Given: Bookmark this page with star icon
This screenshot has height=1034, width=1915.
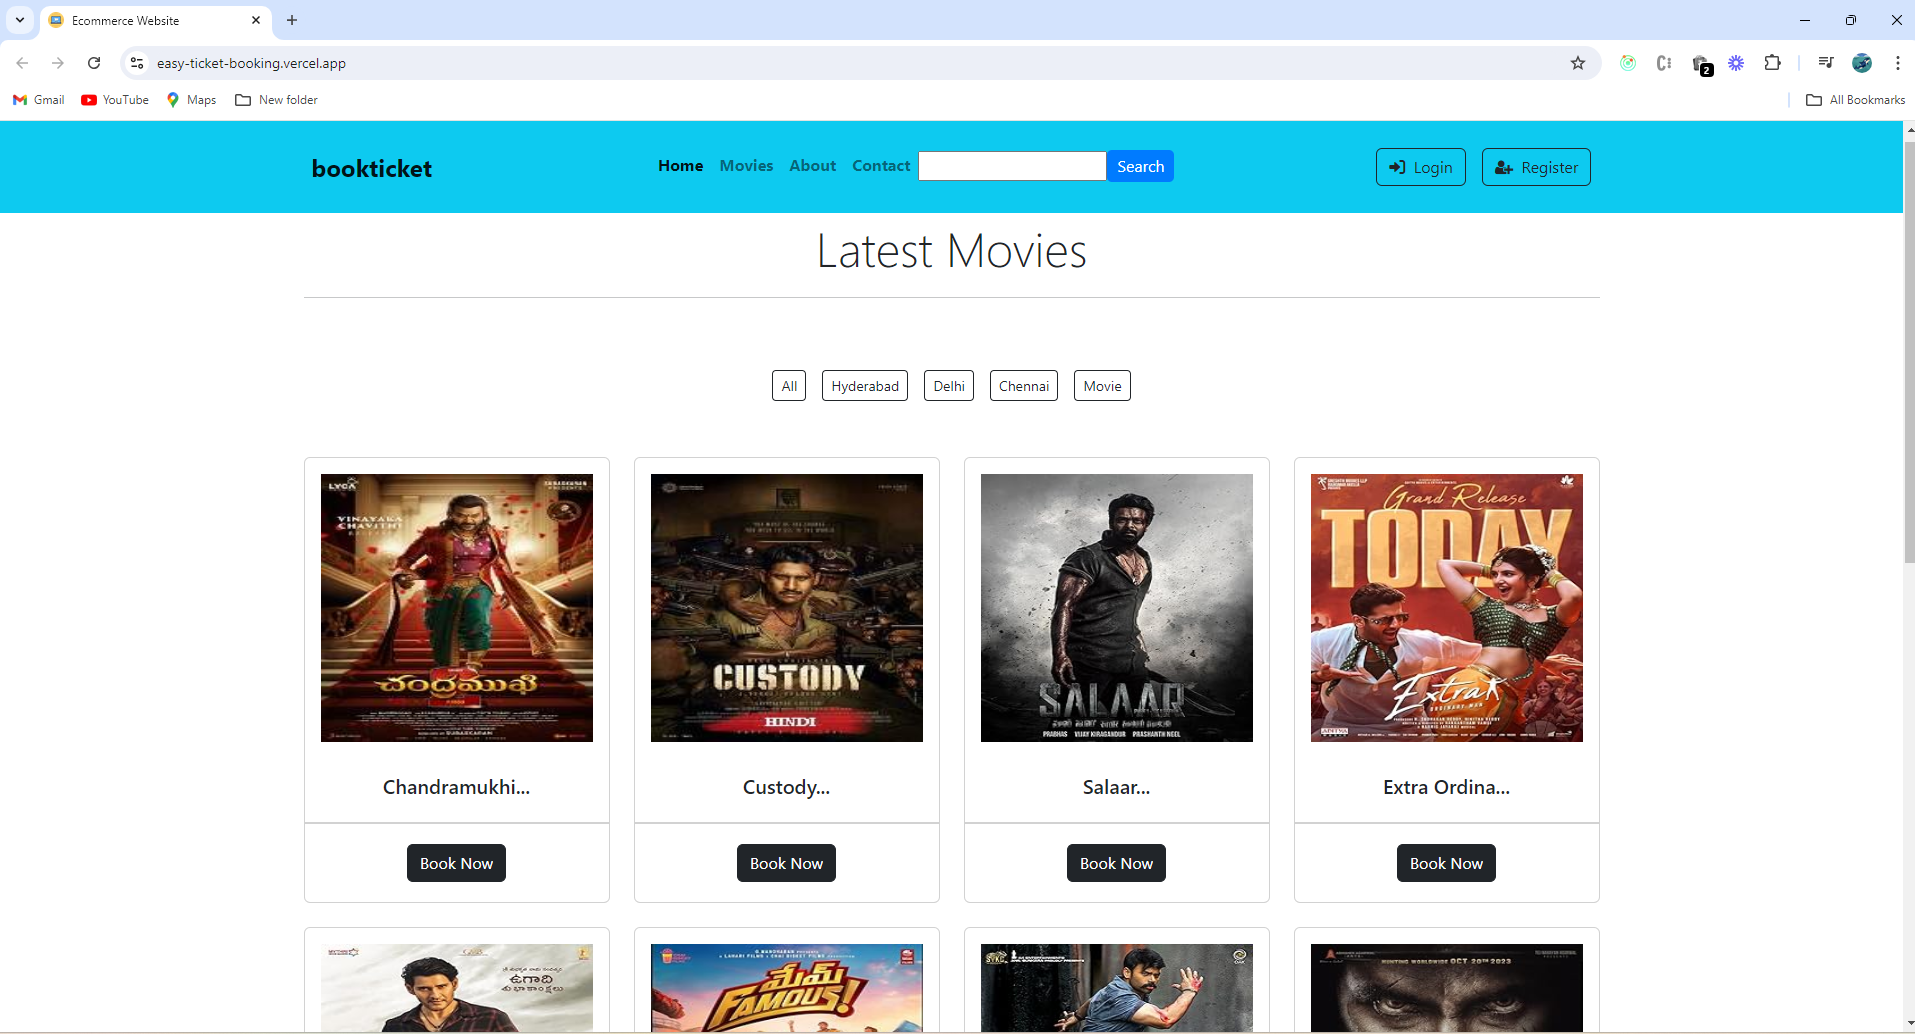Looking at the screenshot, I should click(1578, 63).
